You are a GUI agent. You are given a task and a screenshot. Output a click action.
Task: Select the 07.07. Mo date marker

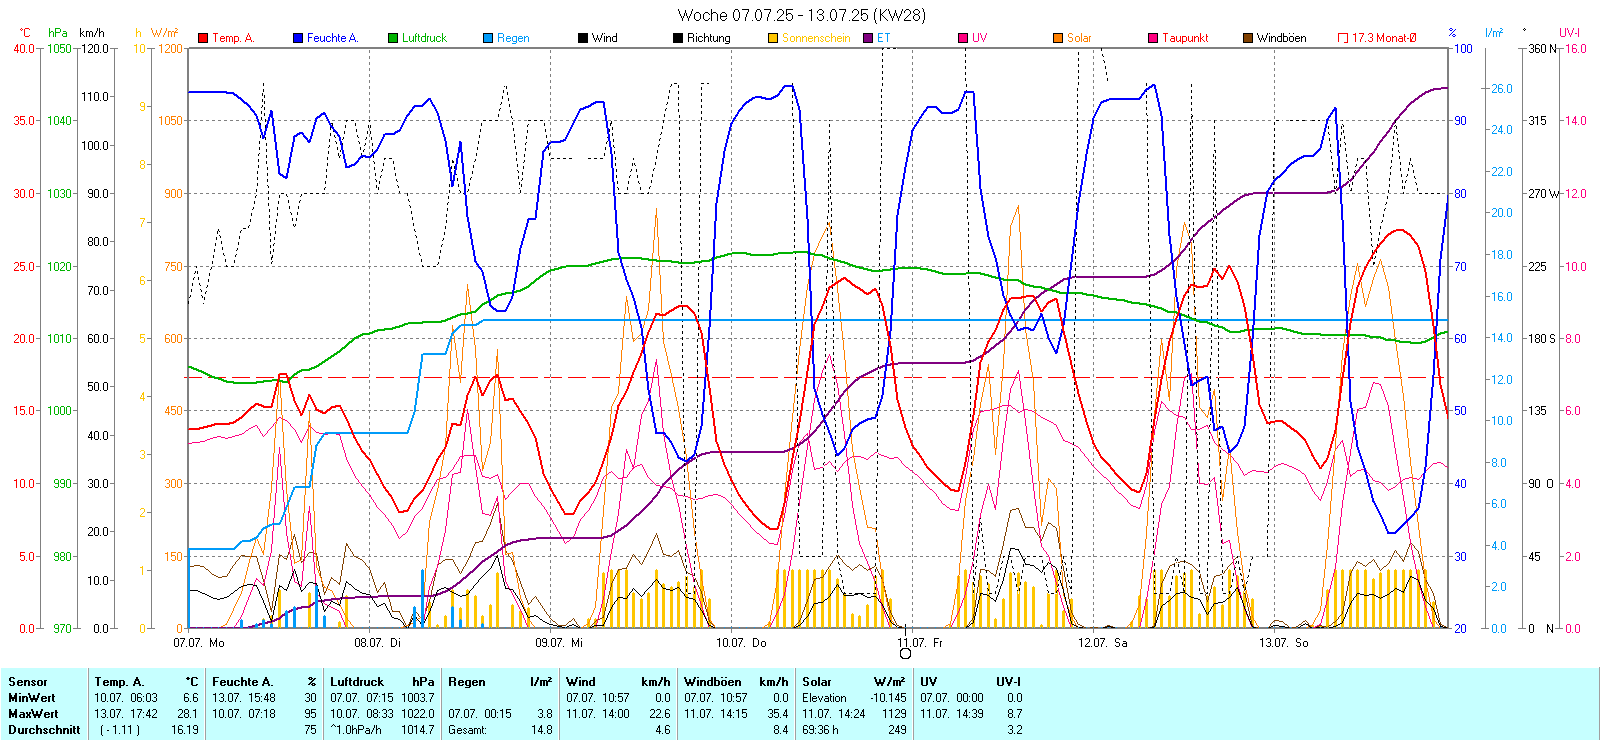tap(198, 643)
